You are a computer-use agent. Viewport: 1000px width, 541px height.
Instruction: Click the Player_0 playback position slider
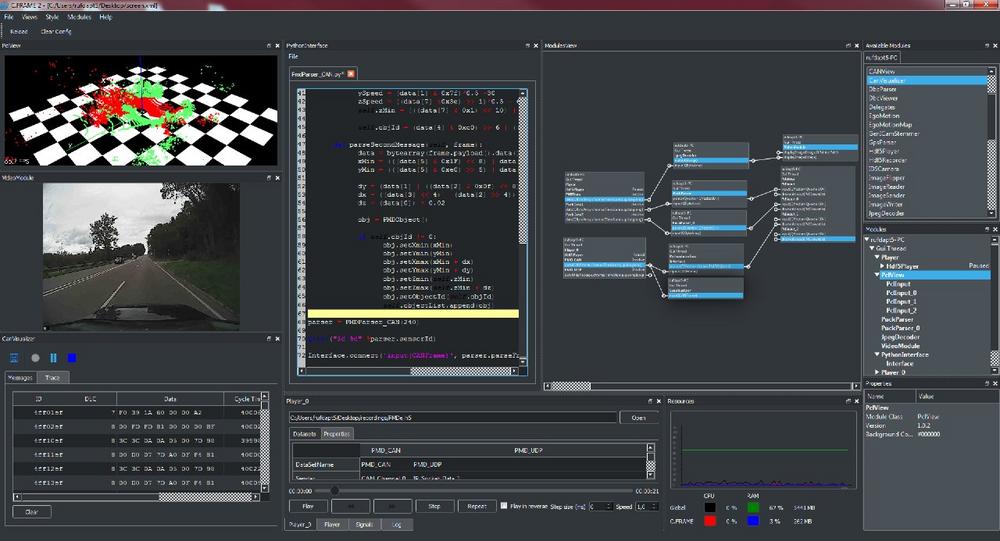point(334,491)
